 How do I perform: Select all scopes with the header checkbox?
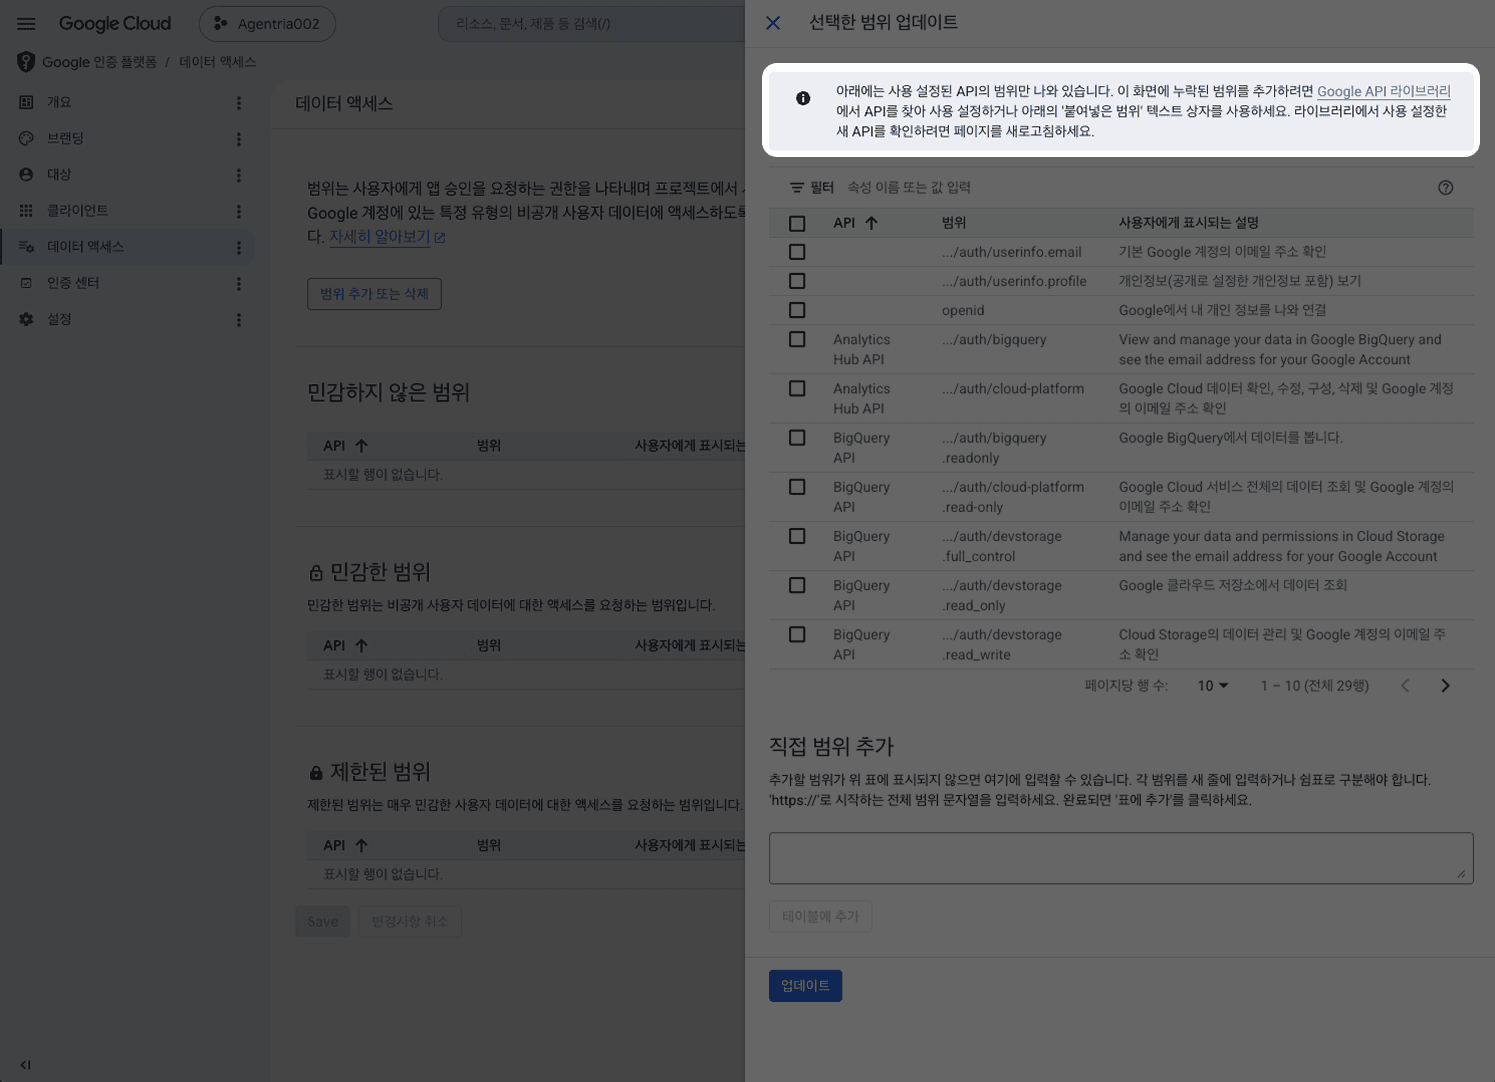coord(797,223)
